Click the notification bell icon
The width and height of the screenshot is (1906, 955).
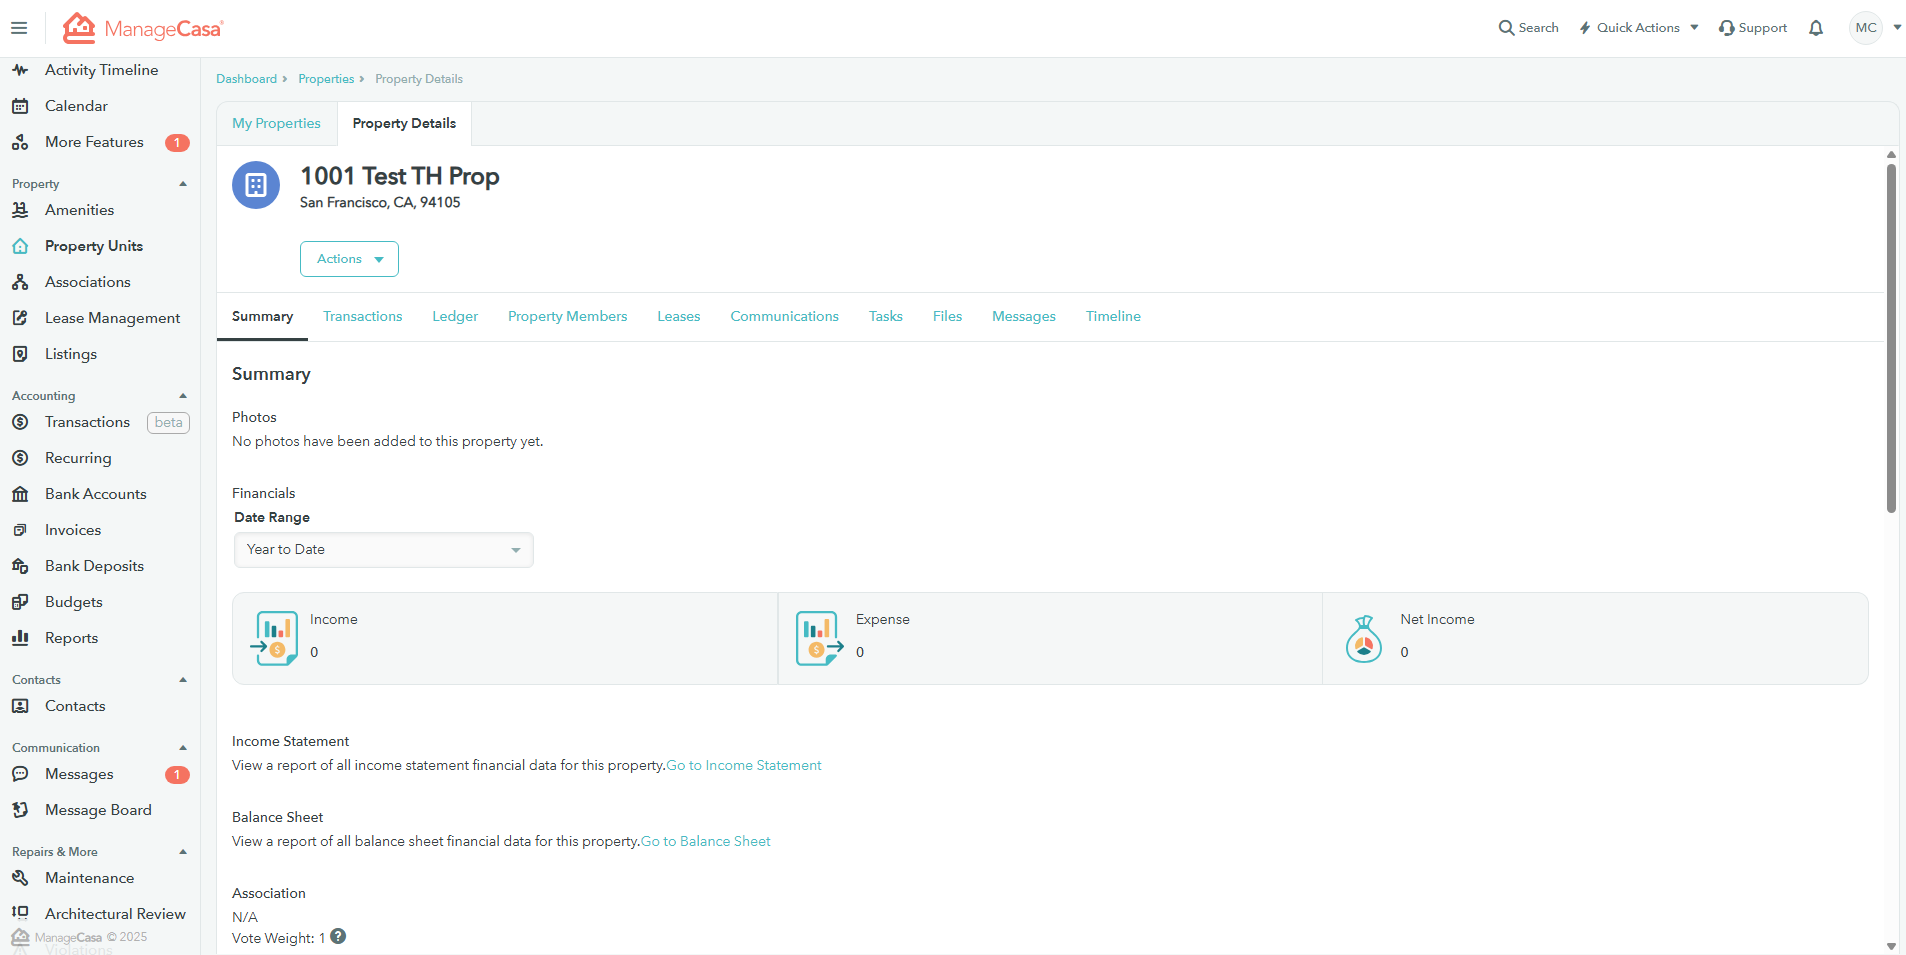click(x=1816, y=28)
